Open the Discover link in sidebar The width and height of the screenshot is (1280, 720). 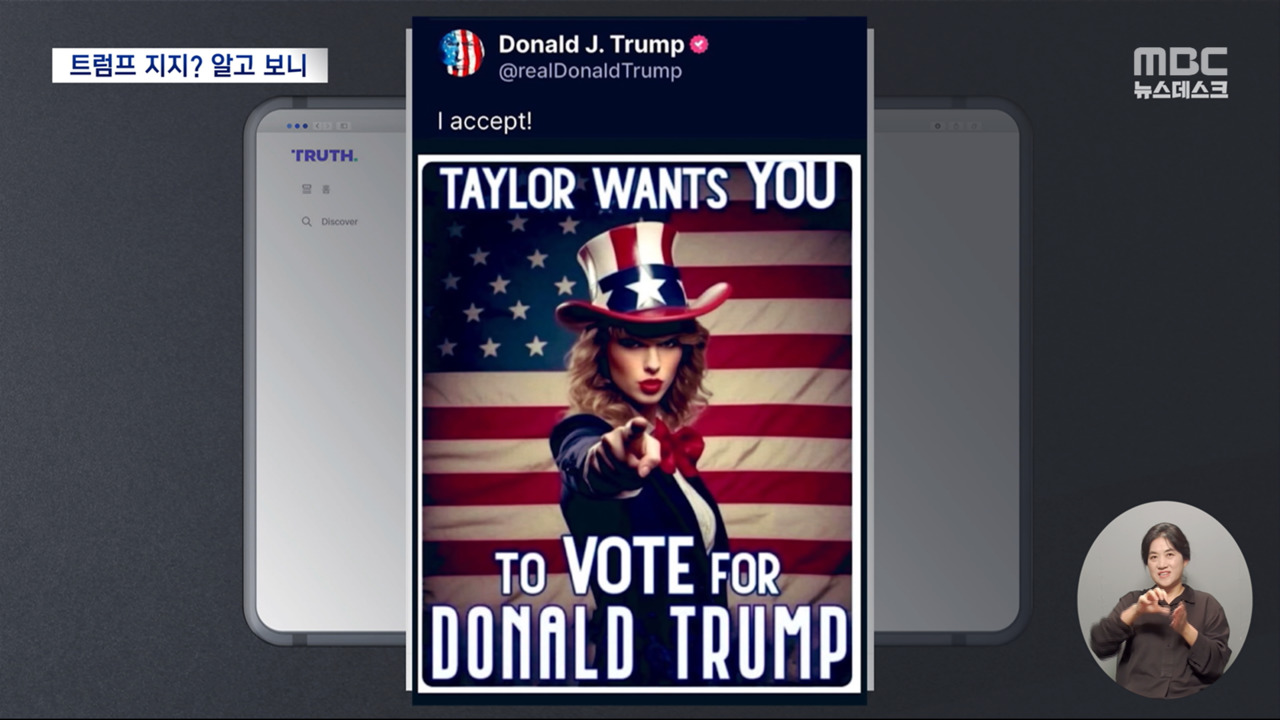pyautogui.click(x=339, y=222)
